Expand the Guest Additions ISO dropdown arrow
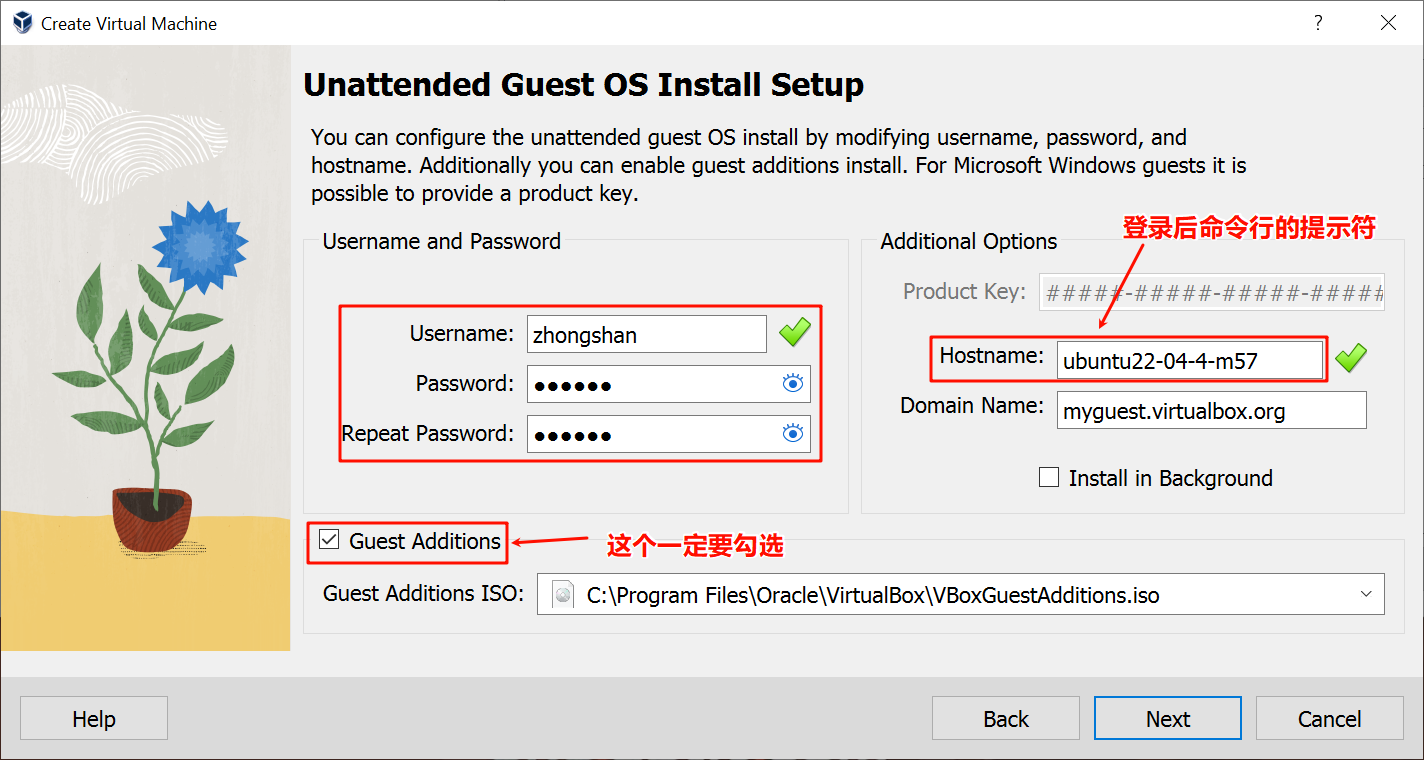The height and width of the screenshot is (760, 1424). pyautogui.click(x=1366, y=594)
